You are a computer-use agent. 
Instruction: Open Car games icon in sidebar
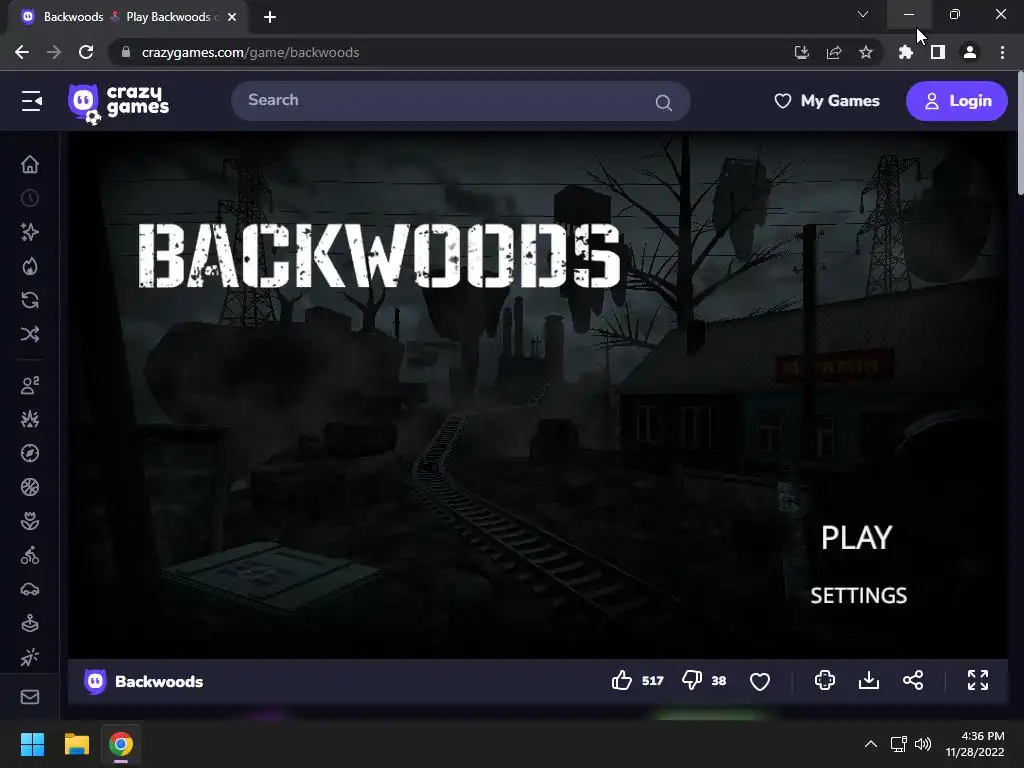click(x=30, y=590)
